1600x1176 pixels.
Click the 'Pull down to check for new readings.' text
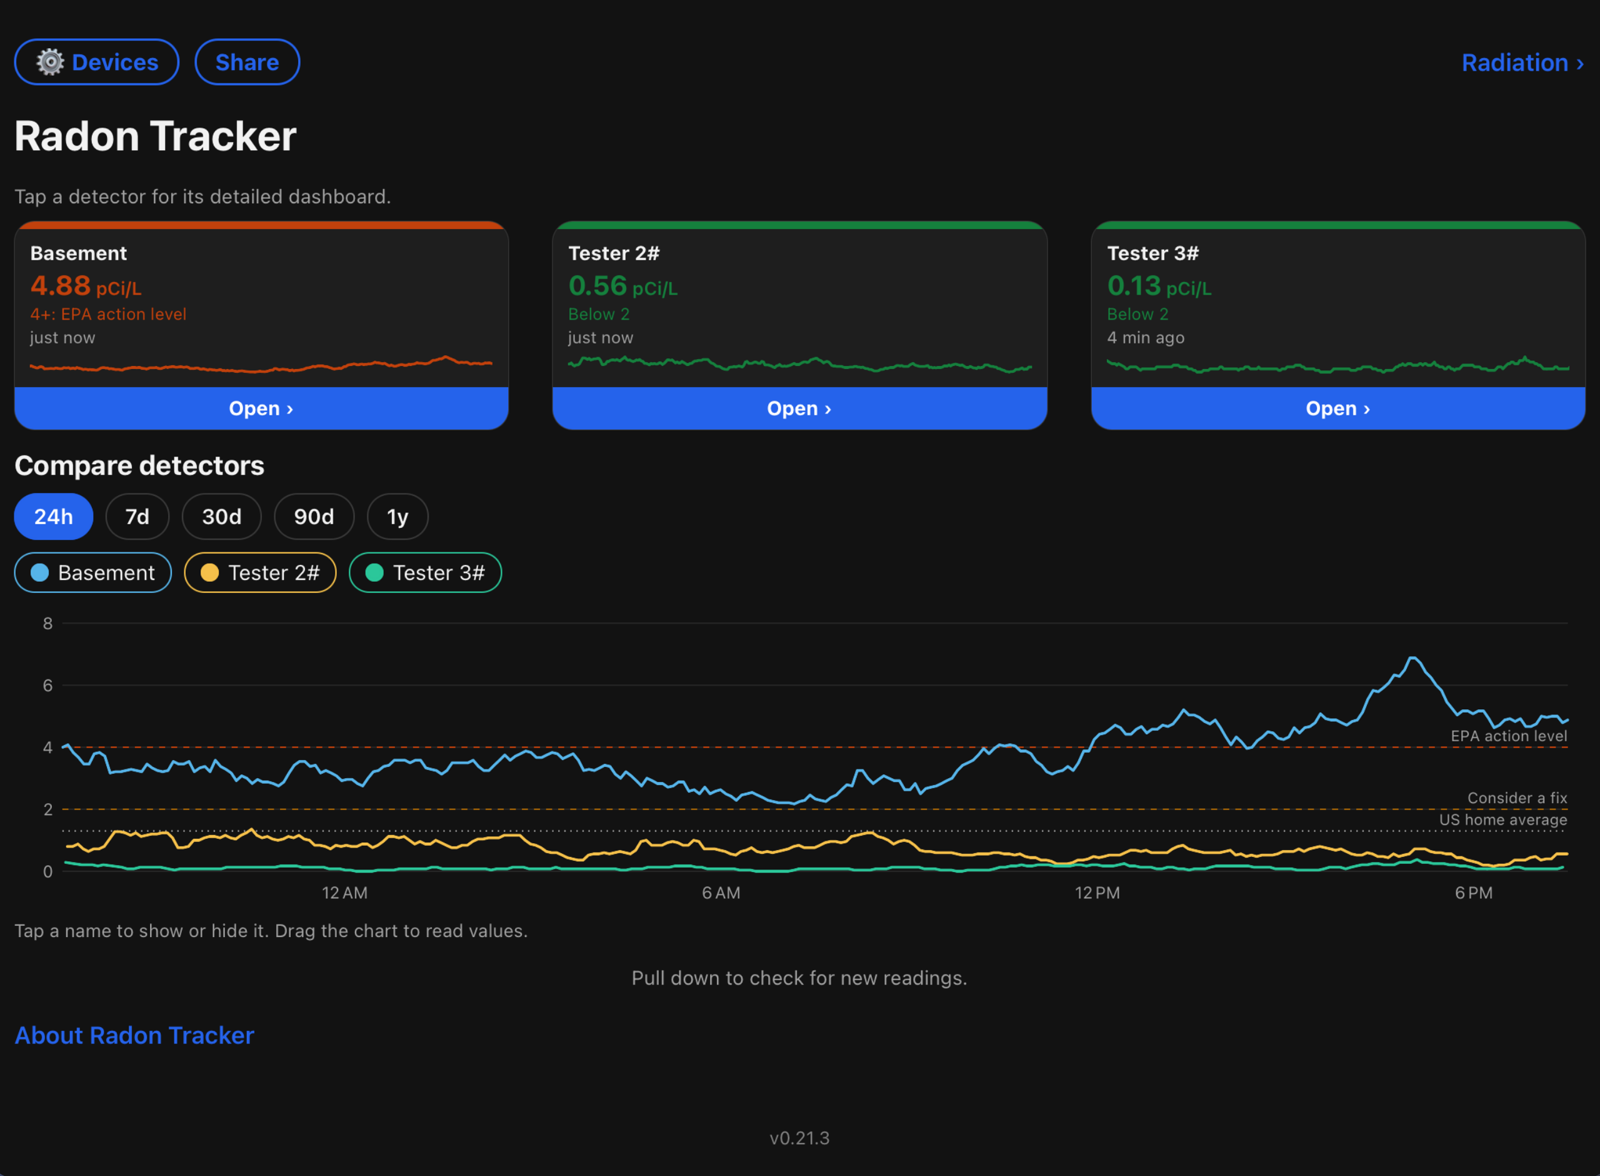[x=799, y=978]
